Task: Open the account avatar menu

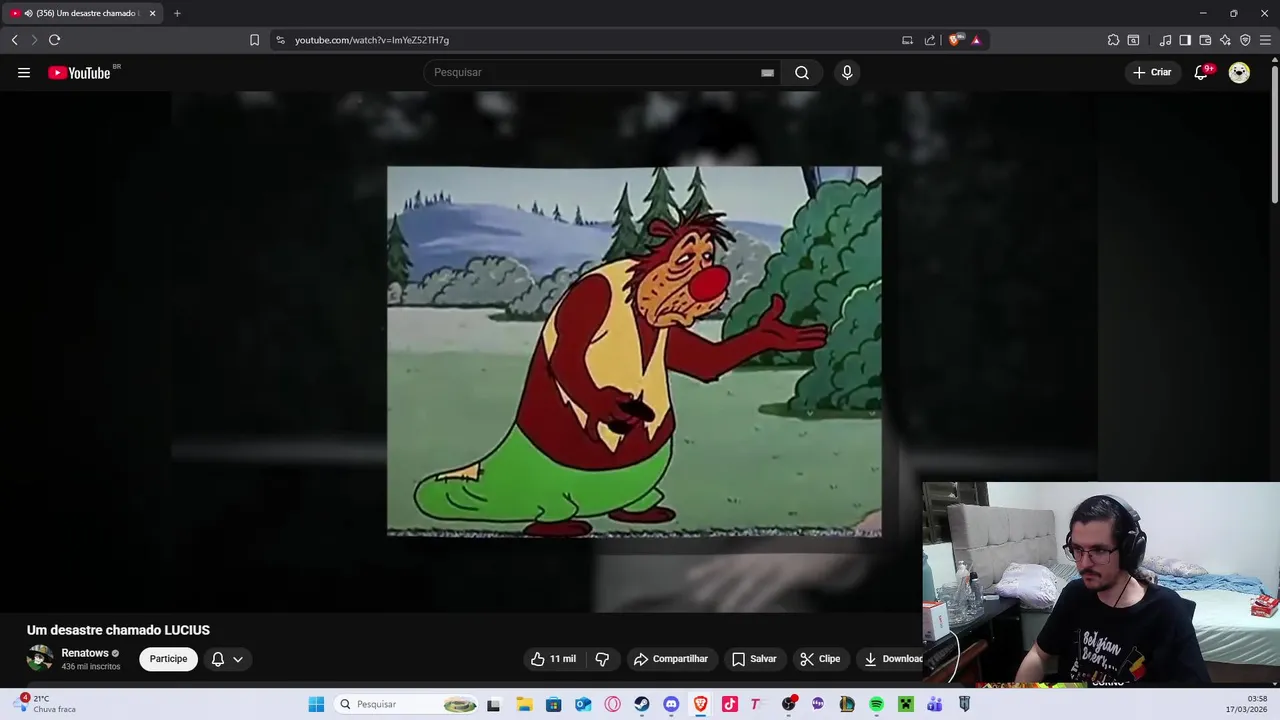Action: tap(1239, 72)
